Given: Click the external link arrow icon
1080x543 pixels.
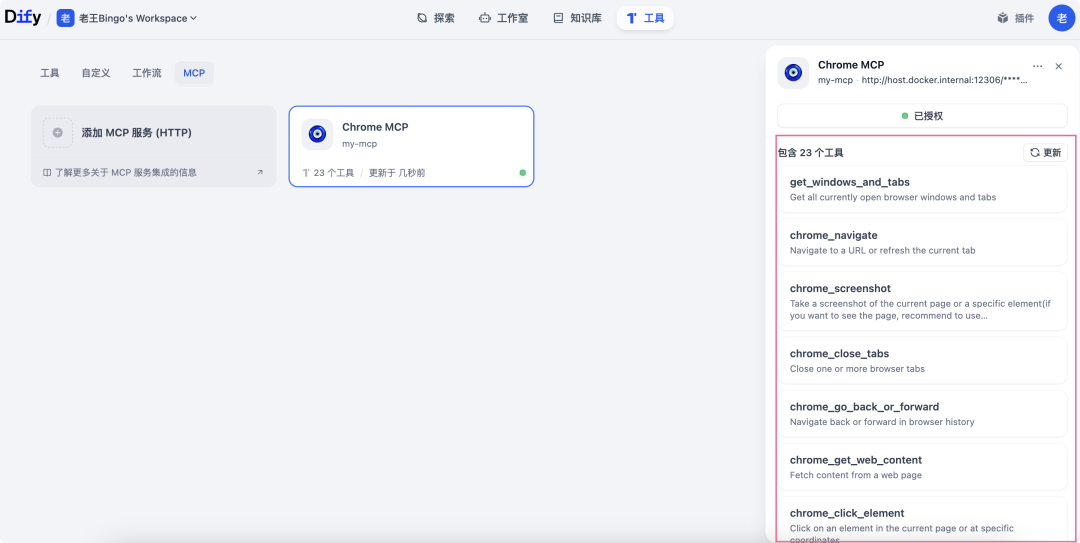Looking at the screenshot, I should pyautogui.click(x=260, y=172).
